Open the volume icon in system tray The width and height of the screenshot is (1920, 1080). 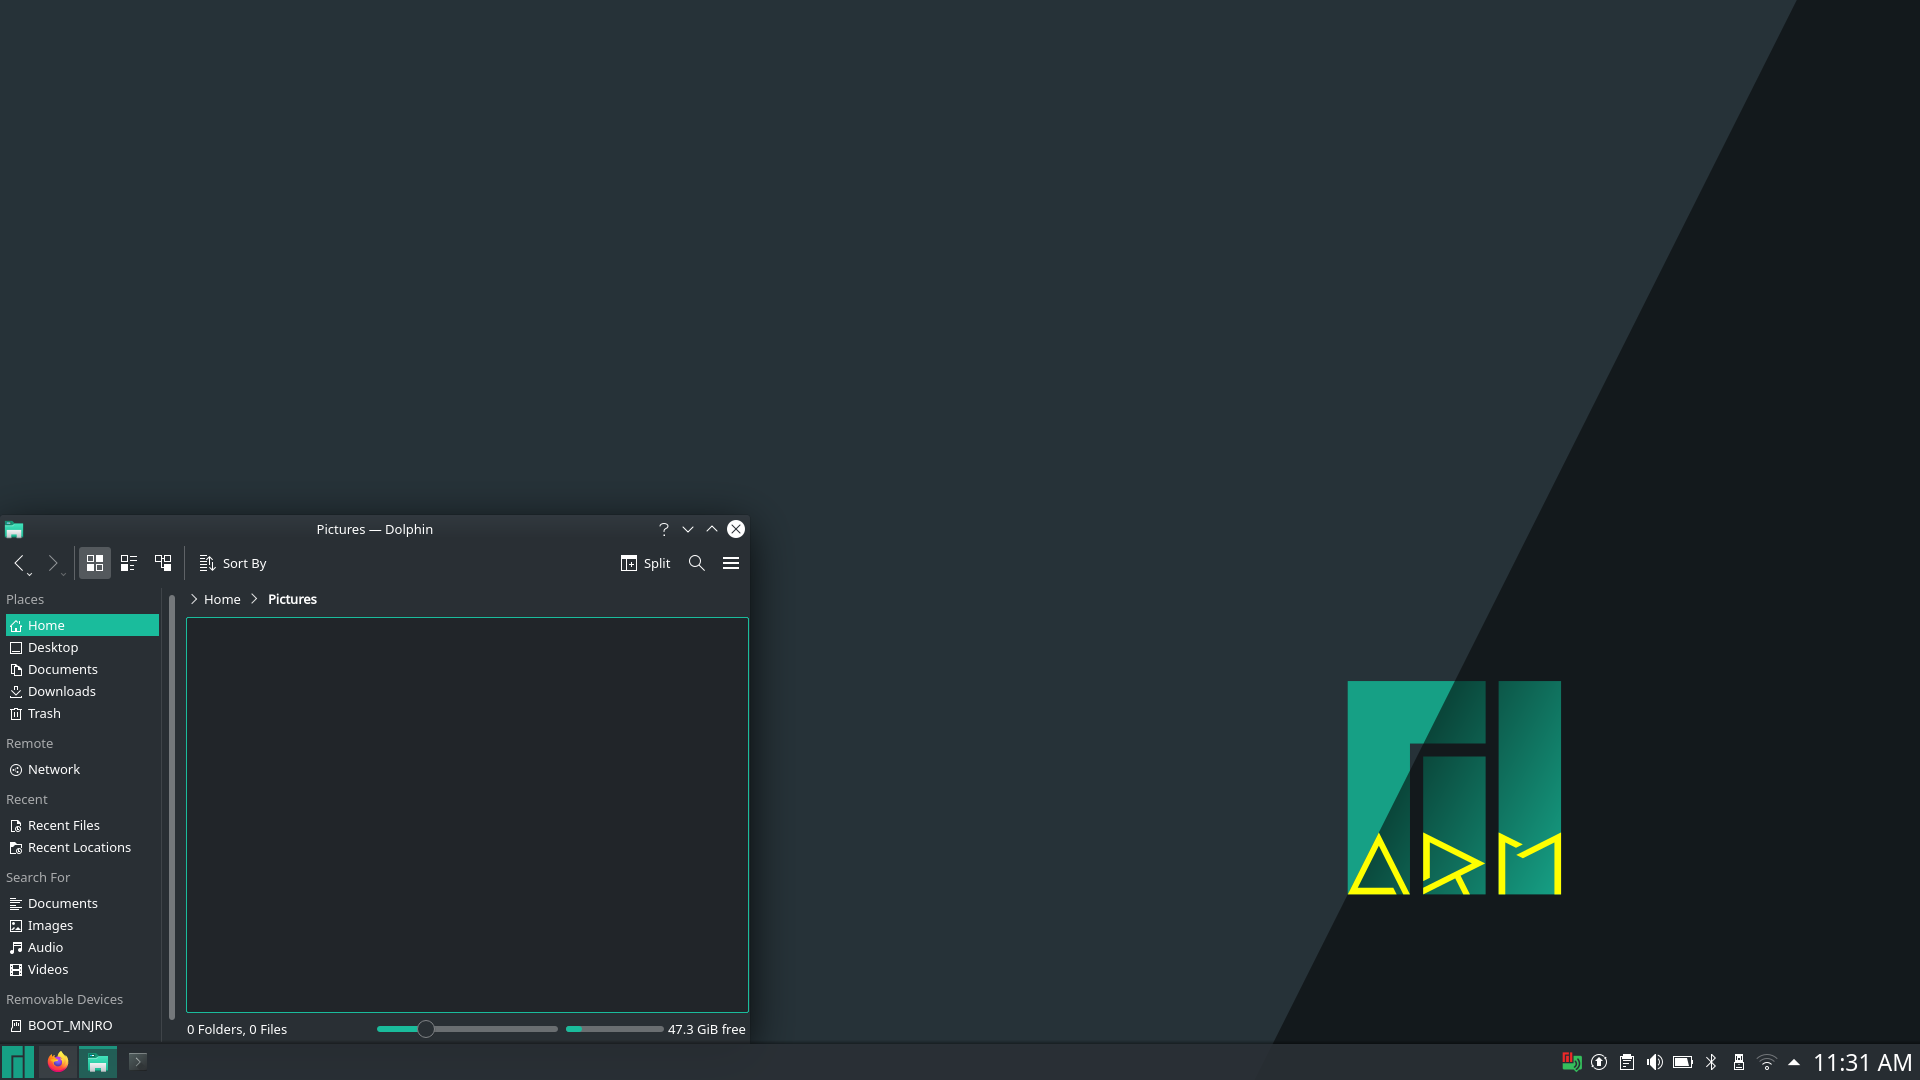[x=1655, y=1062]
